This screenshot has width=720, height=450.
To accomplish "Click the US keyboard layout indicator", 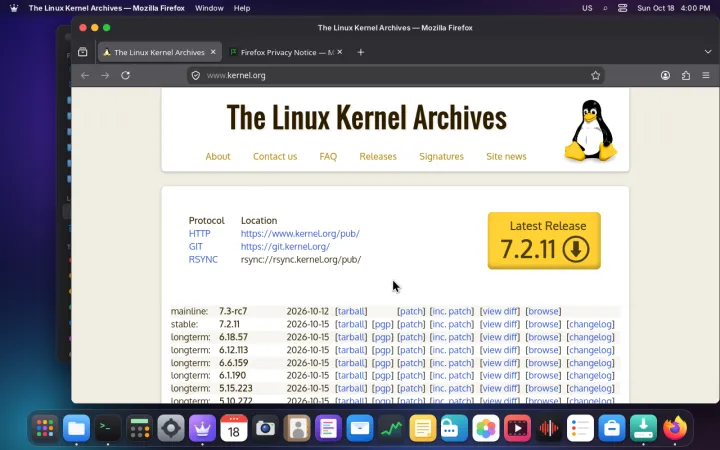I will coord(587,8).
